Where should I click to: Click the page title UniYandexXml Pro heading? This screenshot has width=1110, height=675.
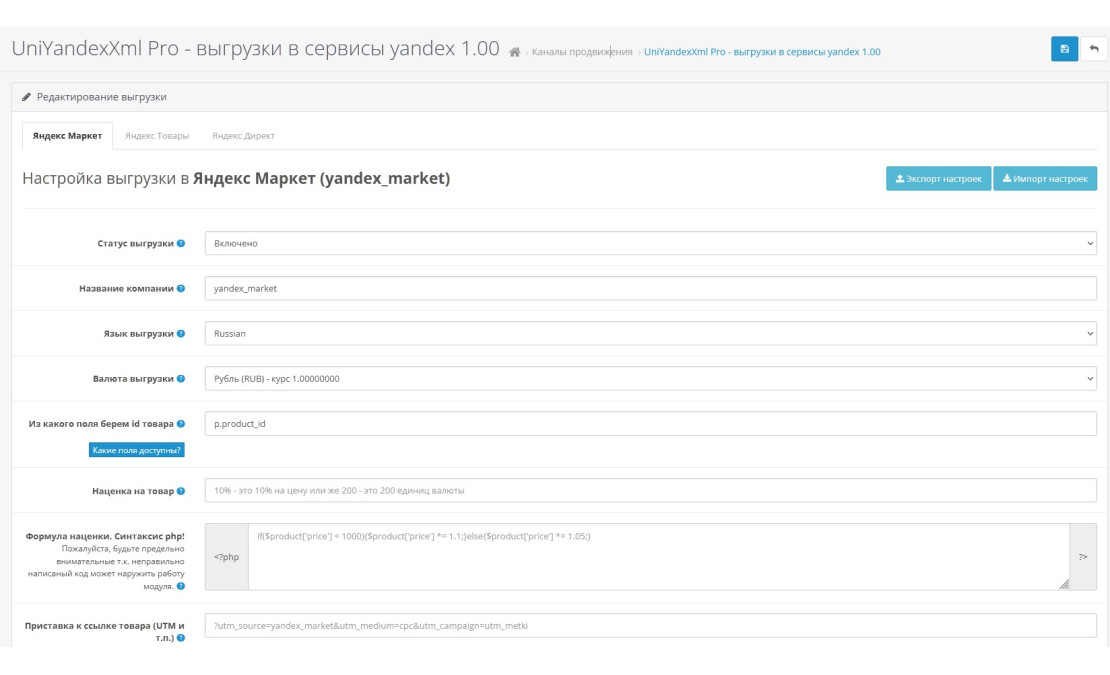click(256, 49)
